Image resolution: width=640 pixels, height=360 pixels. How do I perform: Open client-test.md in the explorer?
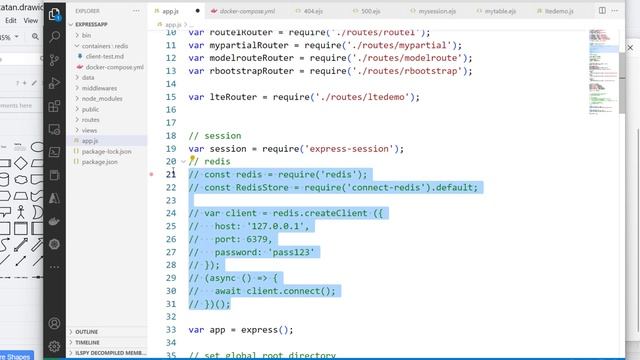pos(105,57)
